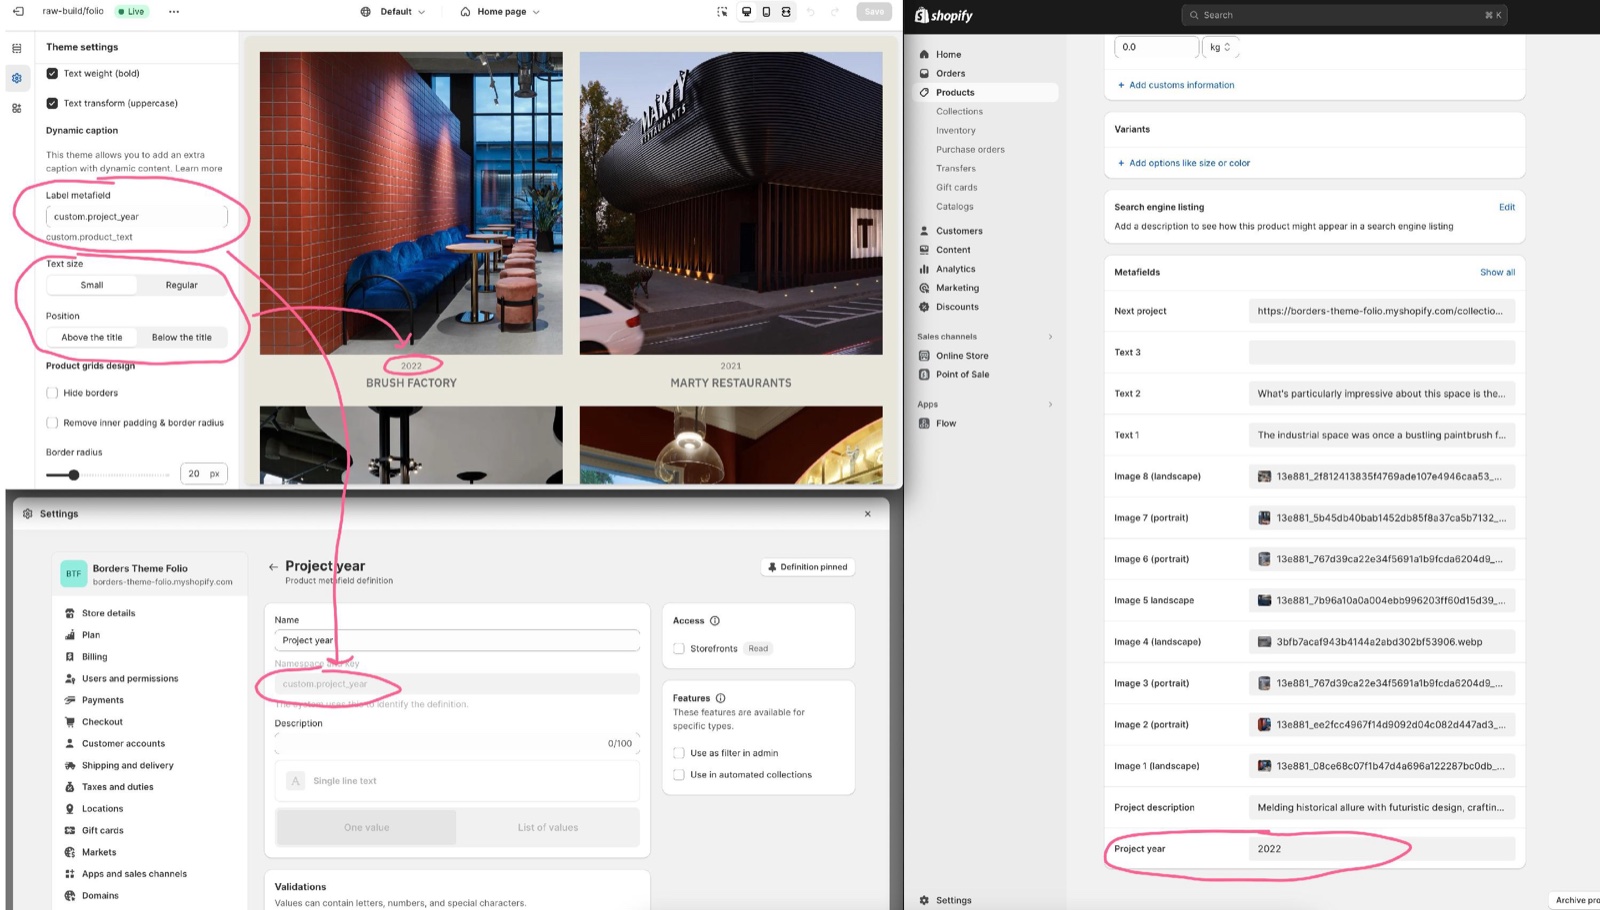Click the undo arrow in theme editor
The width and height of the screenshot is (1600, 910).
[810, 11]
